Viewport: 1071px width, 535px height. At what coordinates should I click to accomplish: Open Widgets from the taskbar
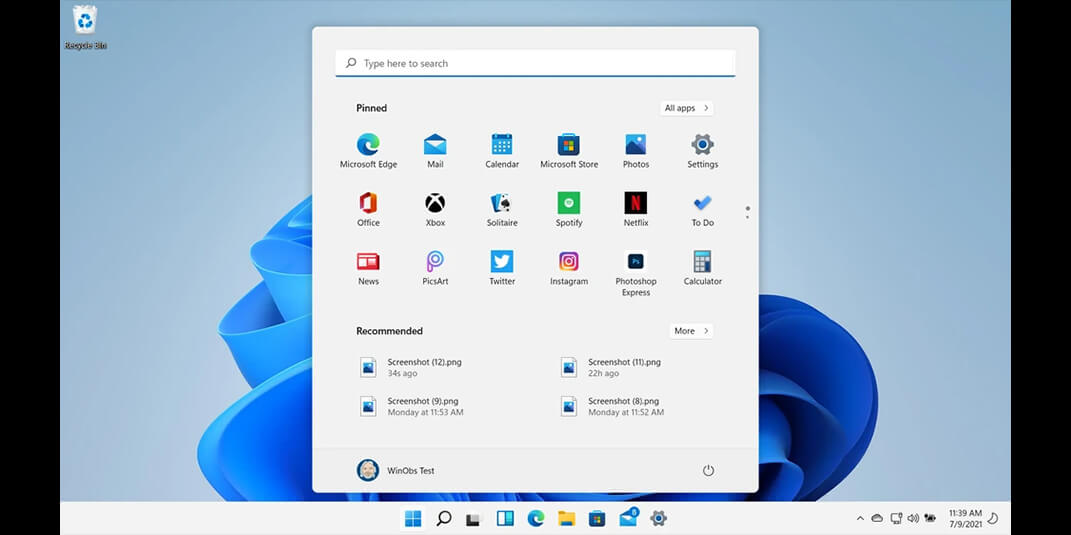click(x=505, y=519)
